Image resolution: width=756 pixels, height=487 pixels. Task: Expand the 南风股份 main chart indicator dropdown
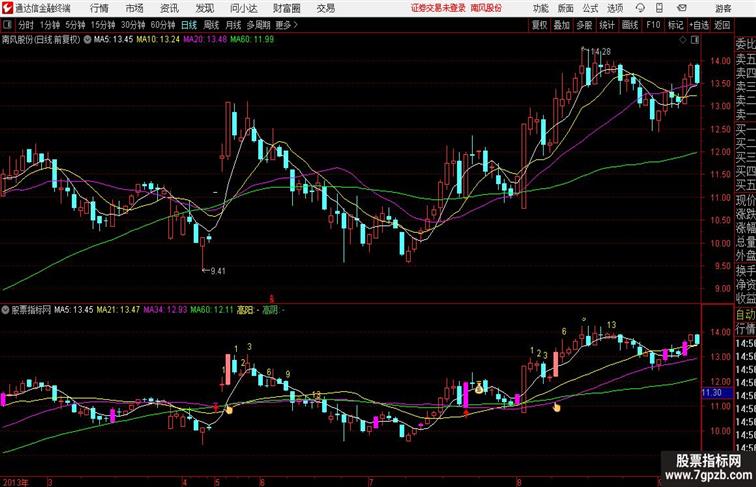pyautogui.click(x=87, y=40)
